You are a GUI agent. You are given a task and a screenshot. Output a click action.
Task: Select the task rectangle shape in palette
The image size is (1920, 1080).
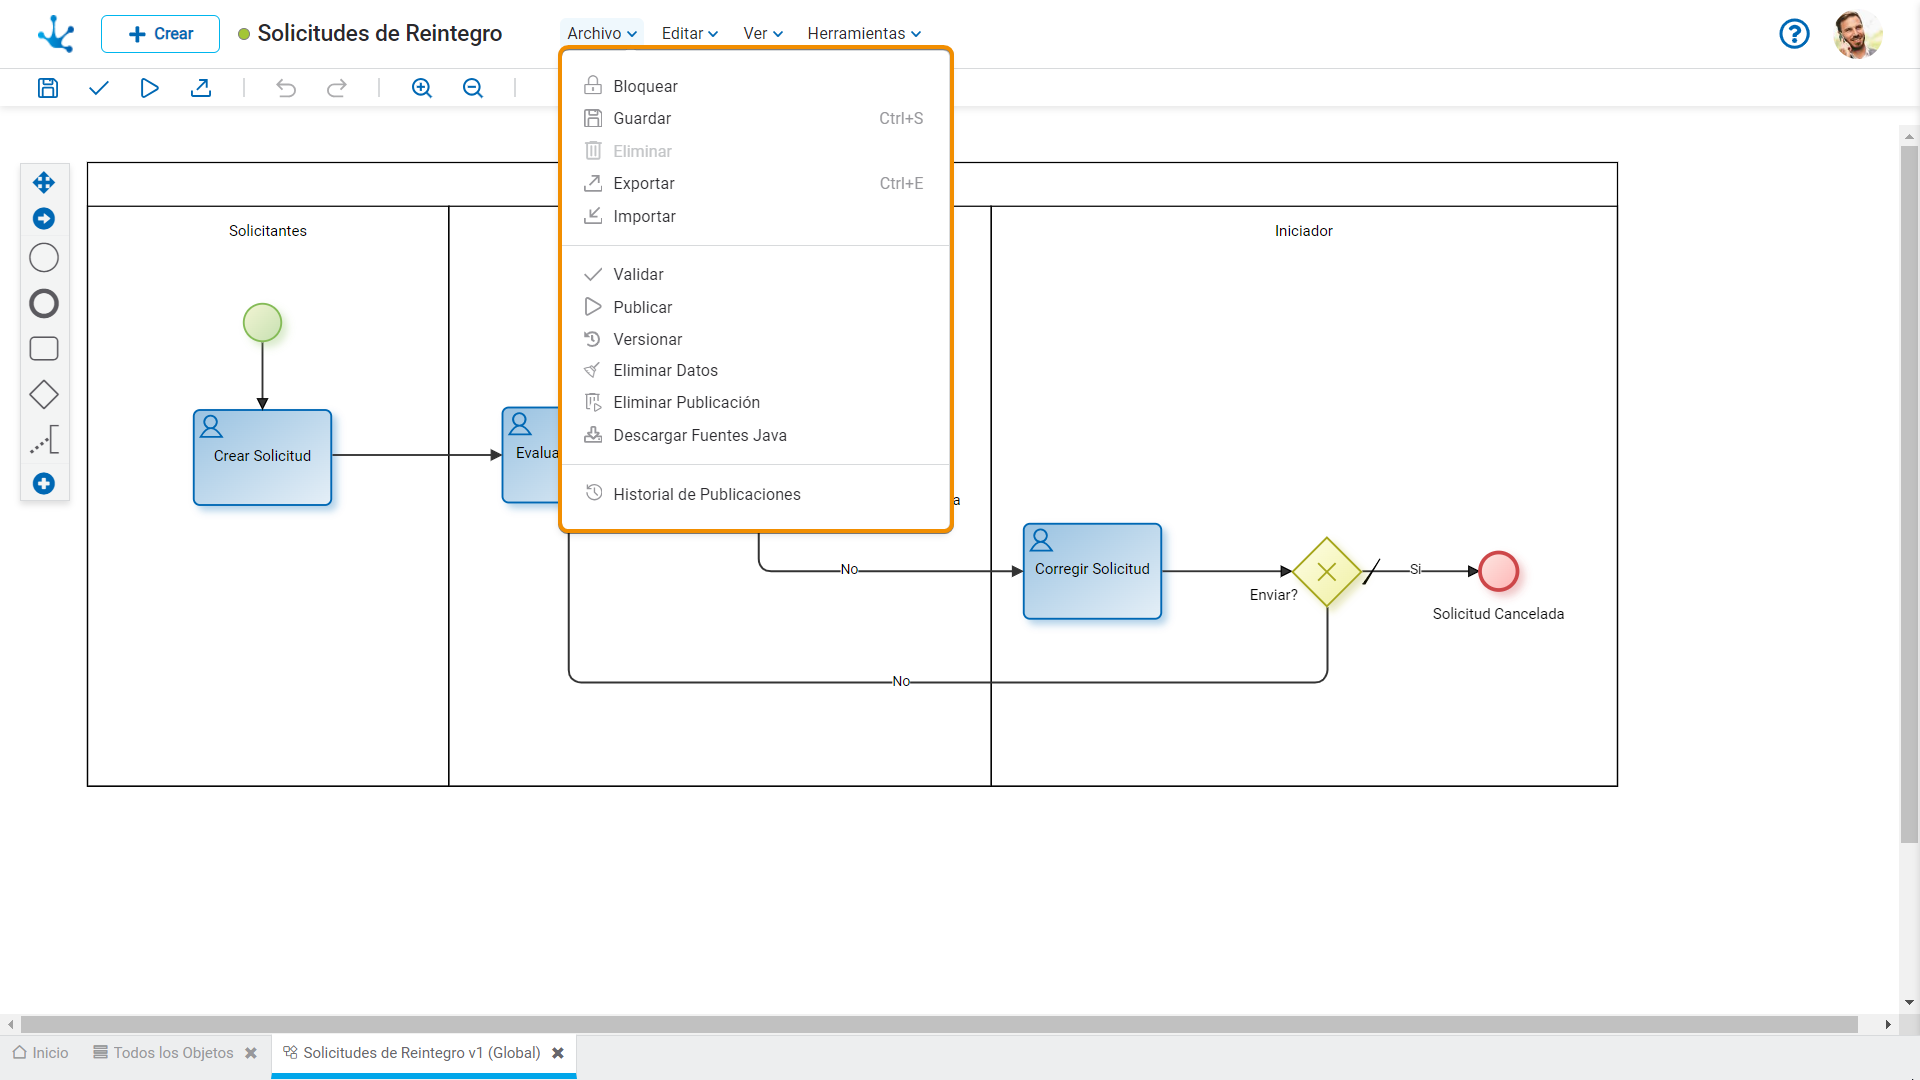(44, 349)
